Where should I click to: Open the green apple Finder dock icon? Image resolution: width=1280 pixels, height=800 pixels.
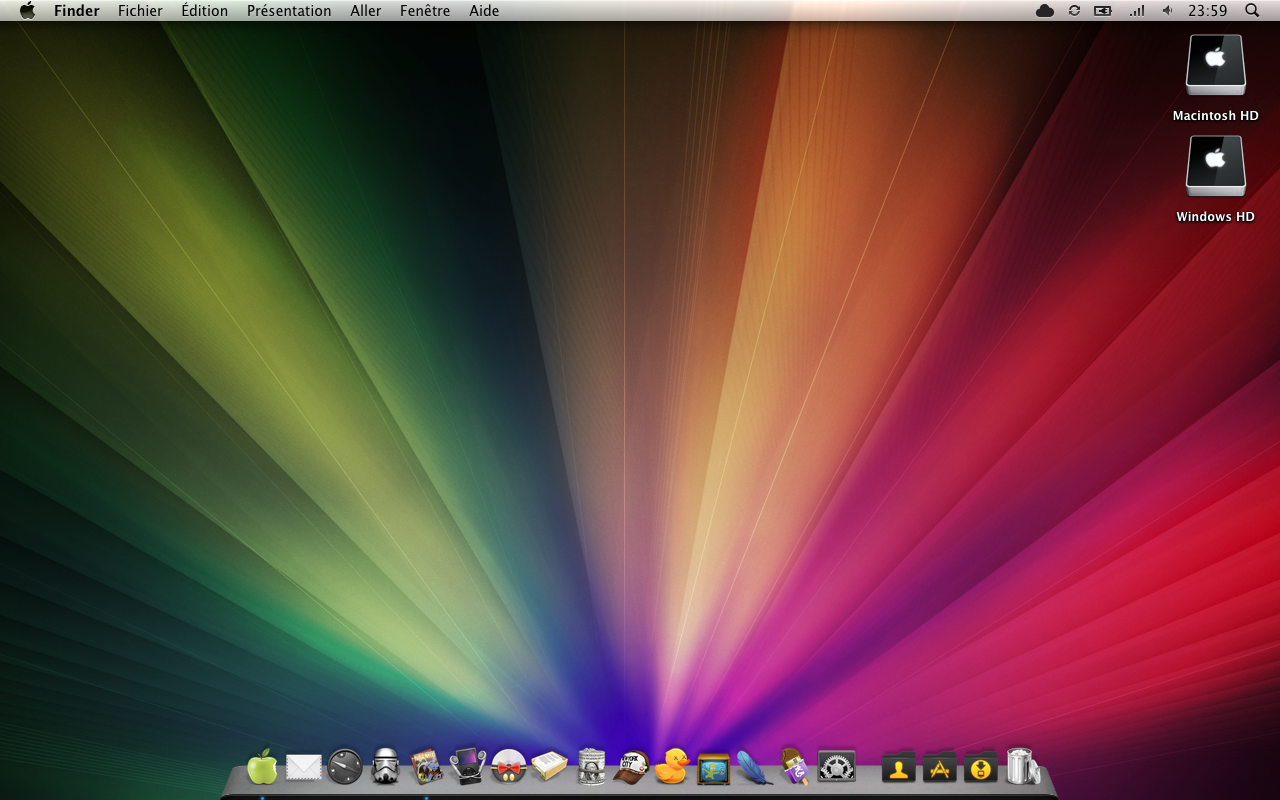coord(262,767)
